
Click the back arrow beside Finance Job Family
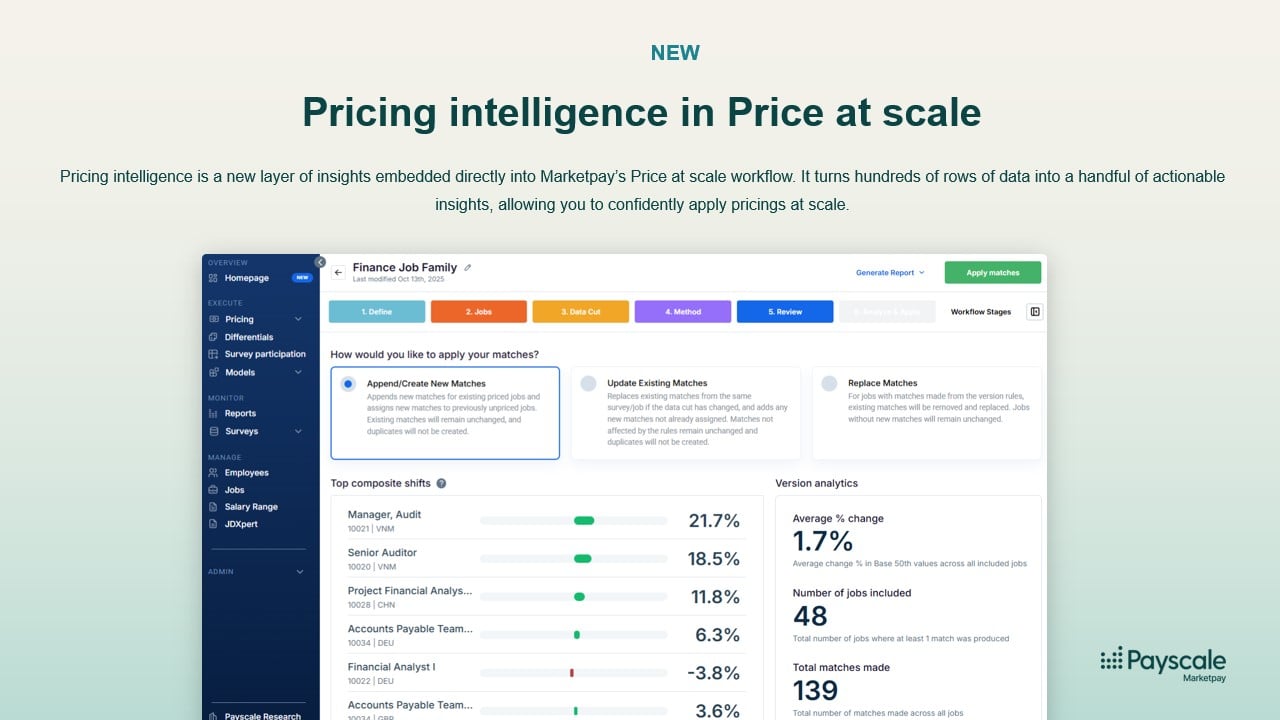338,272
